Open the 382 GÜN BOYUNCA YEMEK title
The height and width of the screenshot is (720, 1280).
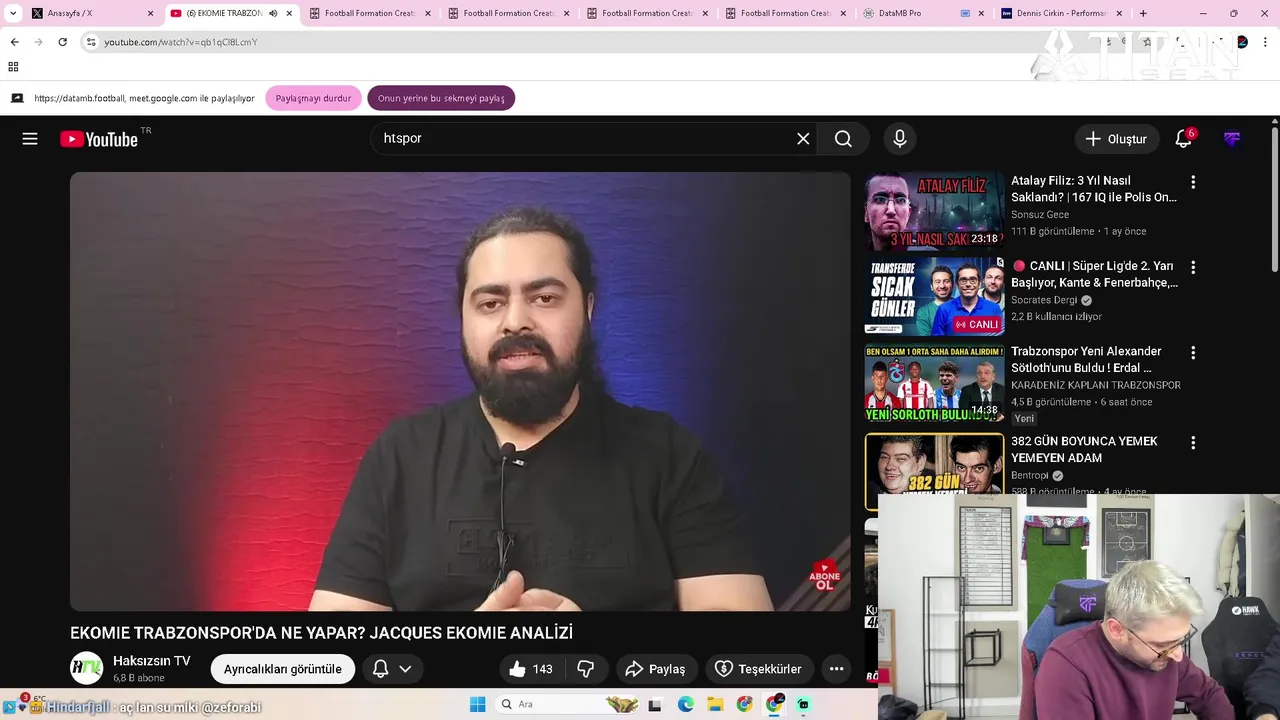tap(1084, 449)
